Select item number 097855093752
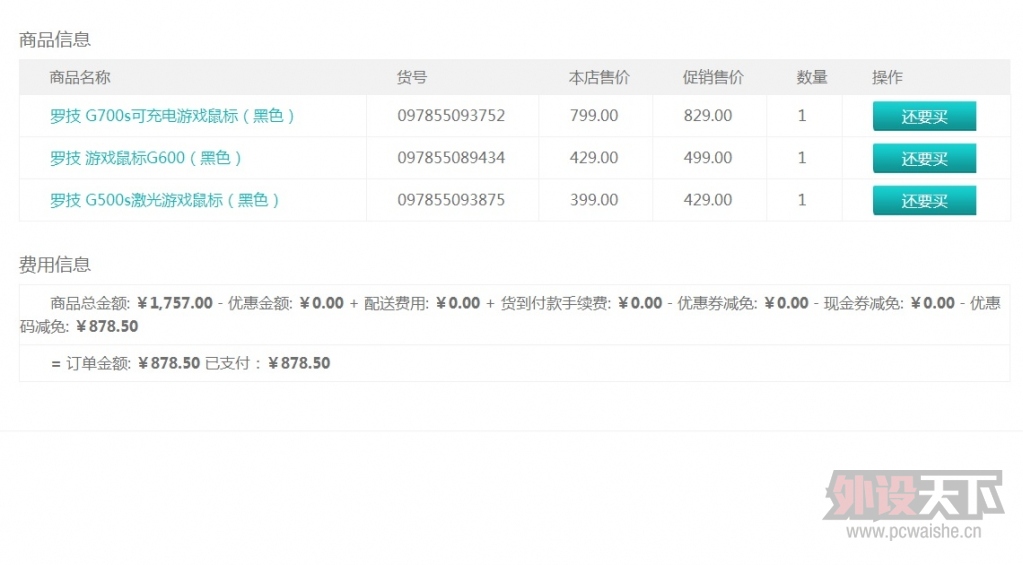This screenshot has height=565, width=1023. [451, 115]
